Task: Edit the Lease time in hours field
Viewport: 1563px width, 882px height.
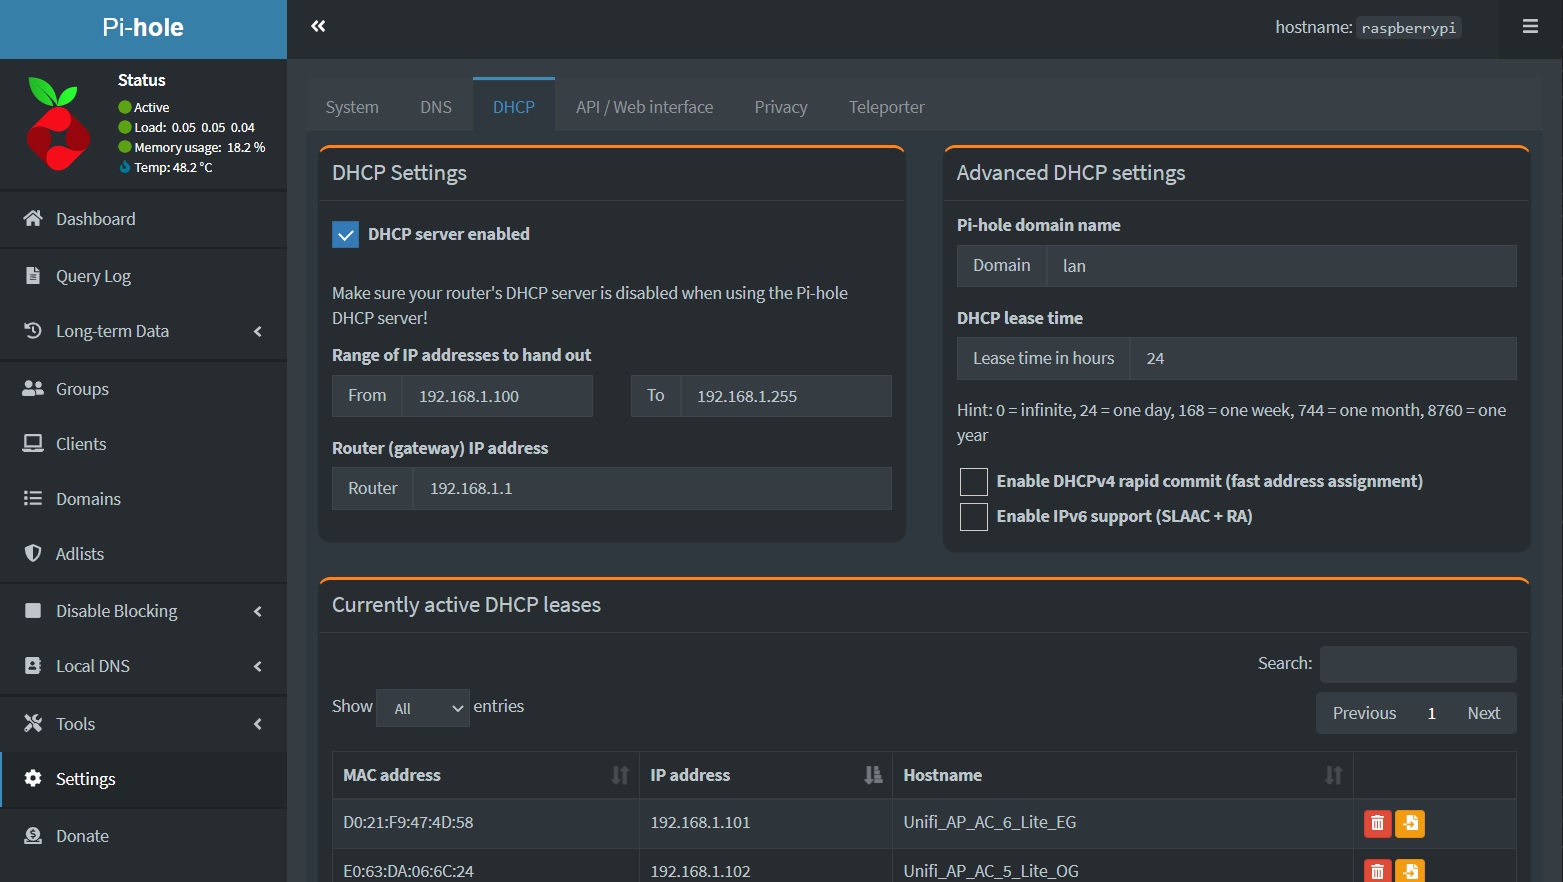Action: click(x=1323, y=358)
